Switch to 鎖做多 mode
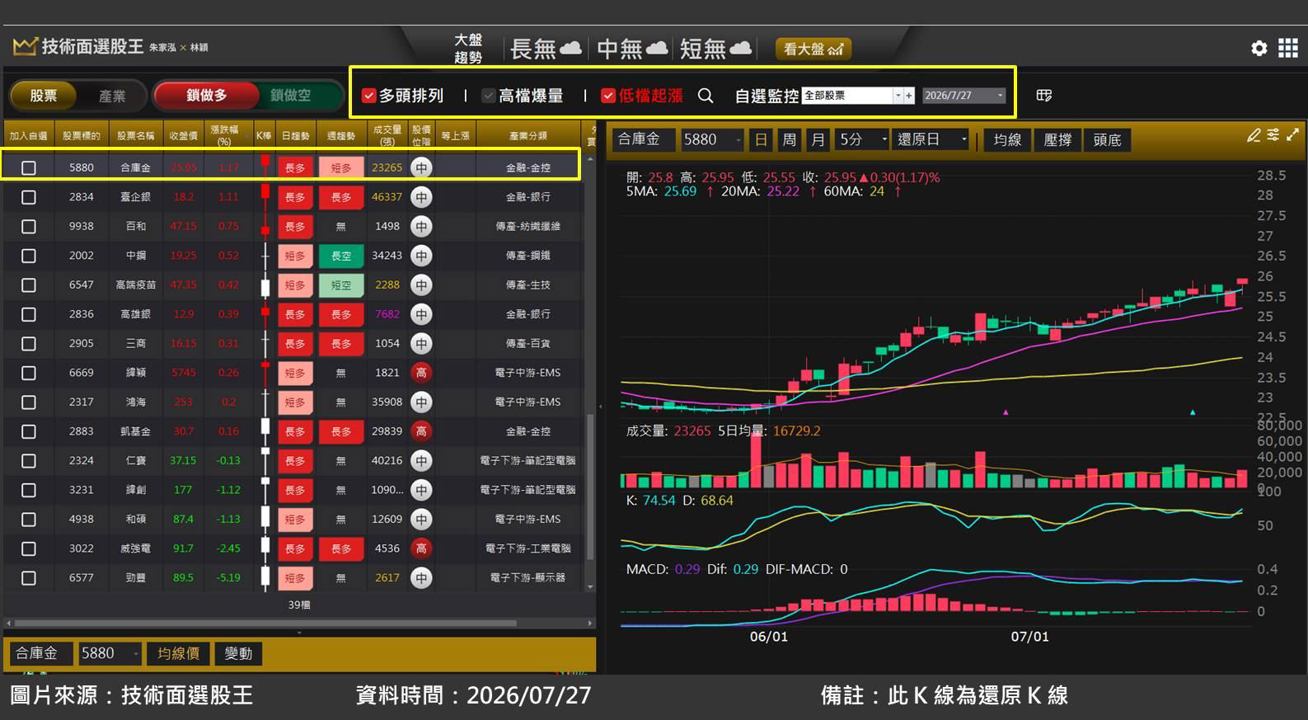The width and height of the screenshot is (1308, 720). 207,96
